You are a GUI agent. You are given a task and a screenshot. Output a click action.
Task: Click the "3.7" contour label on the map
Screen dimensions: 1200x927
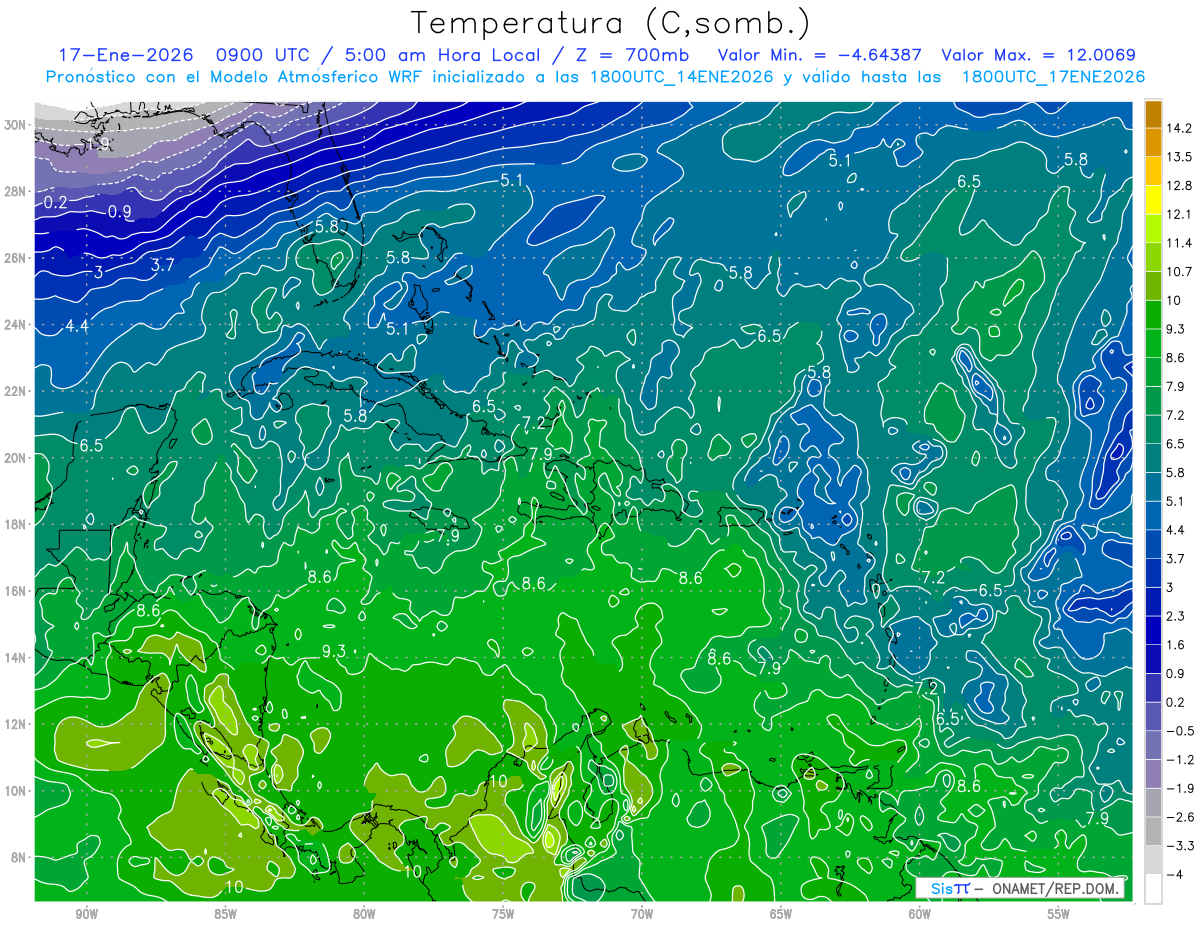[x=163, y=265]
